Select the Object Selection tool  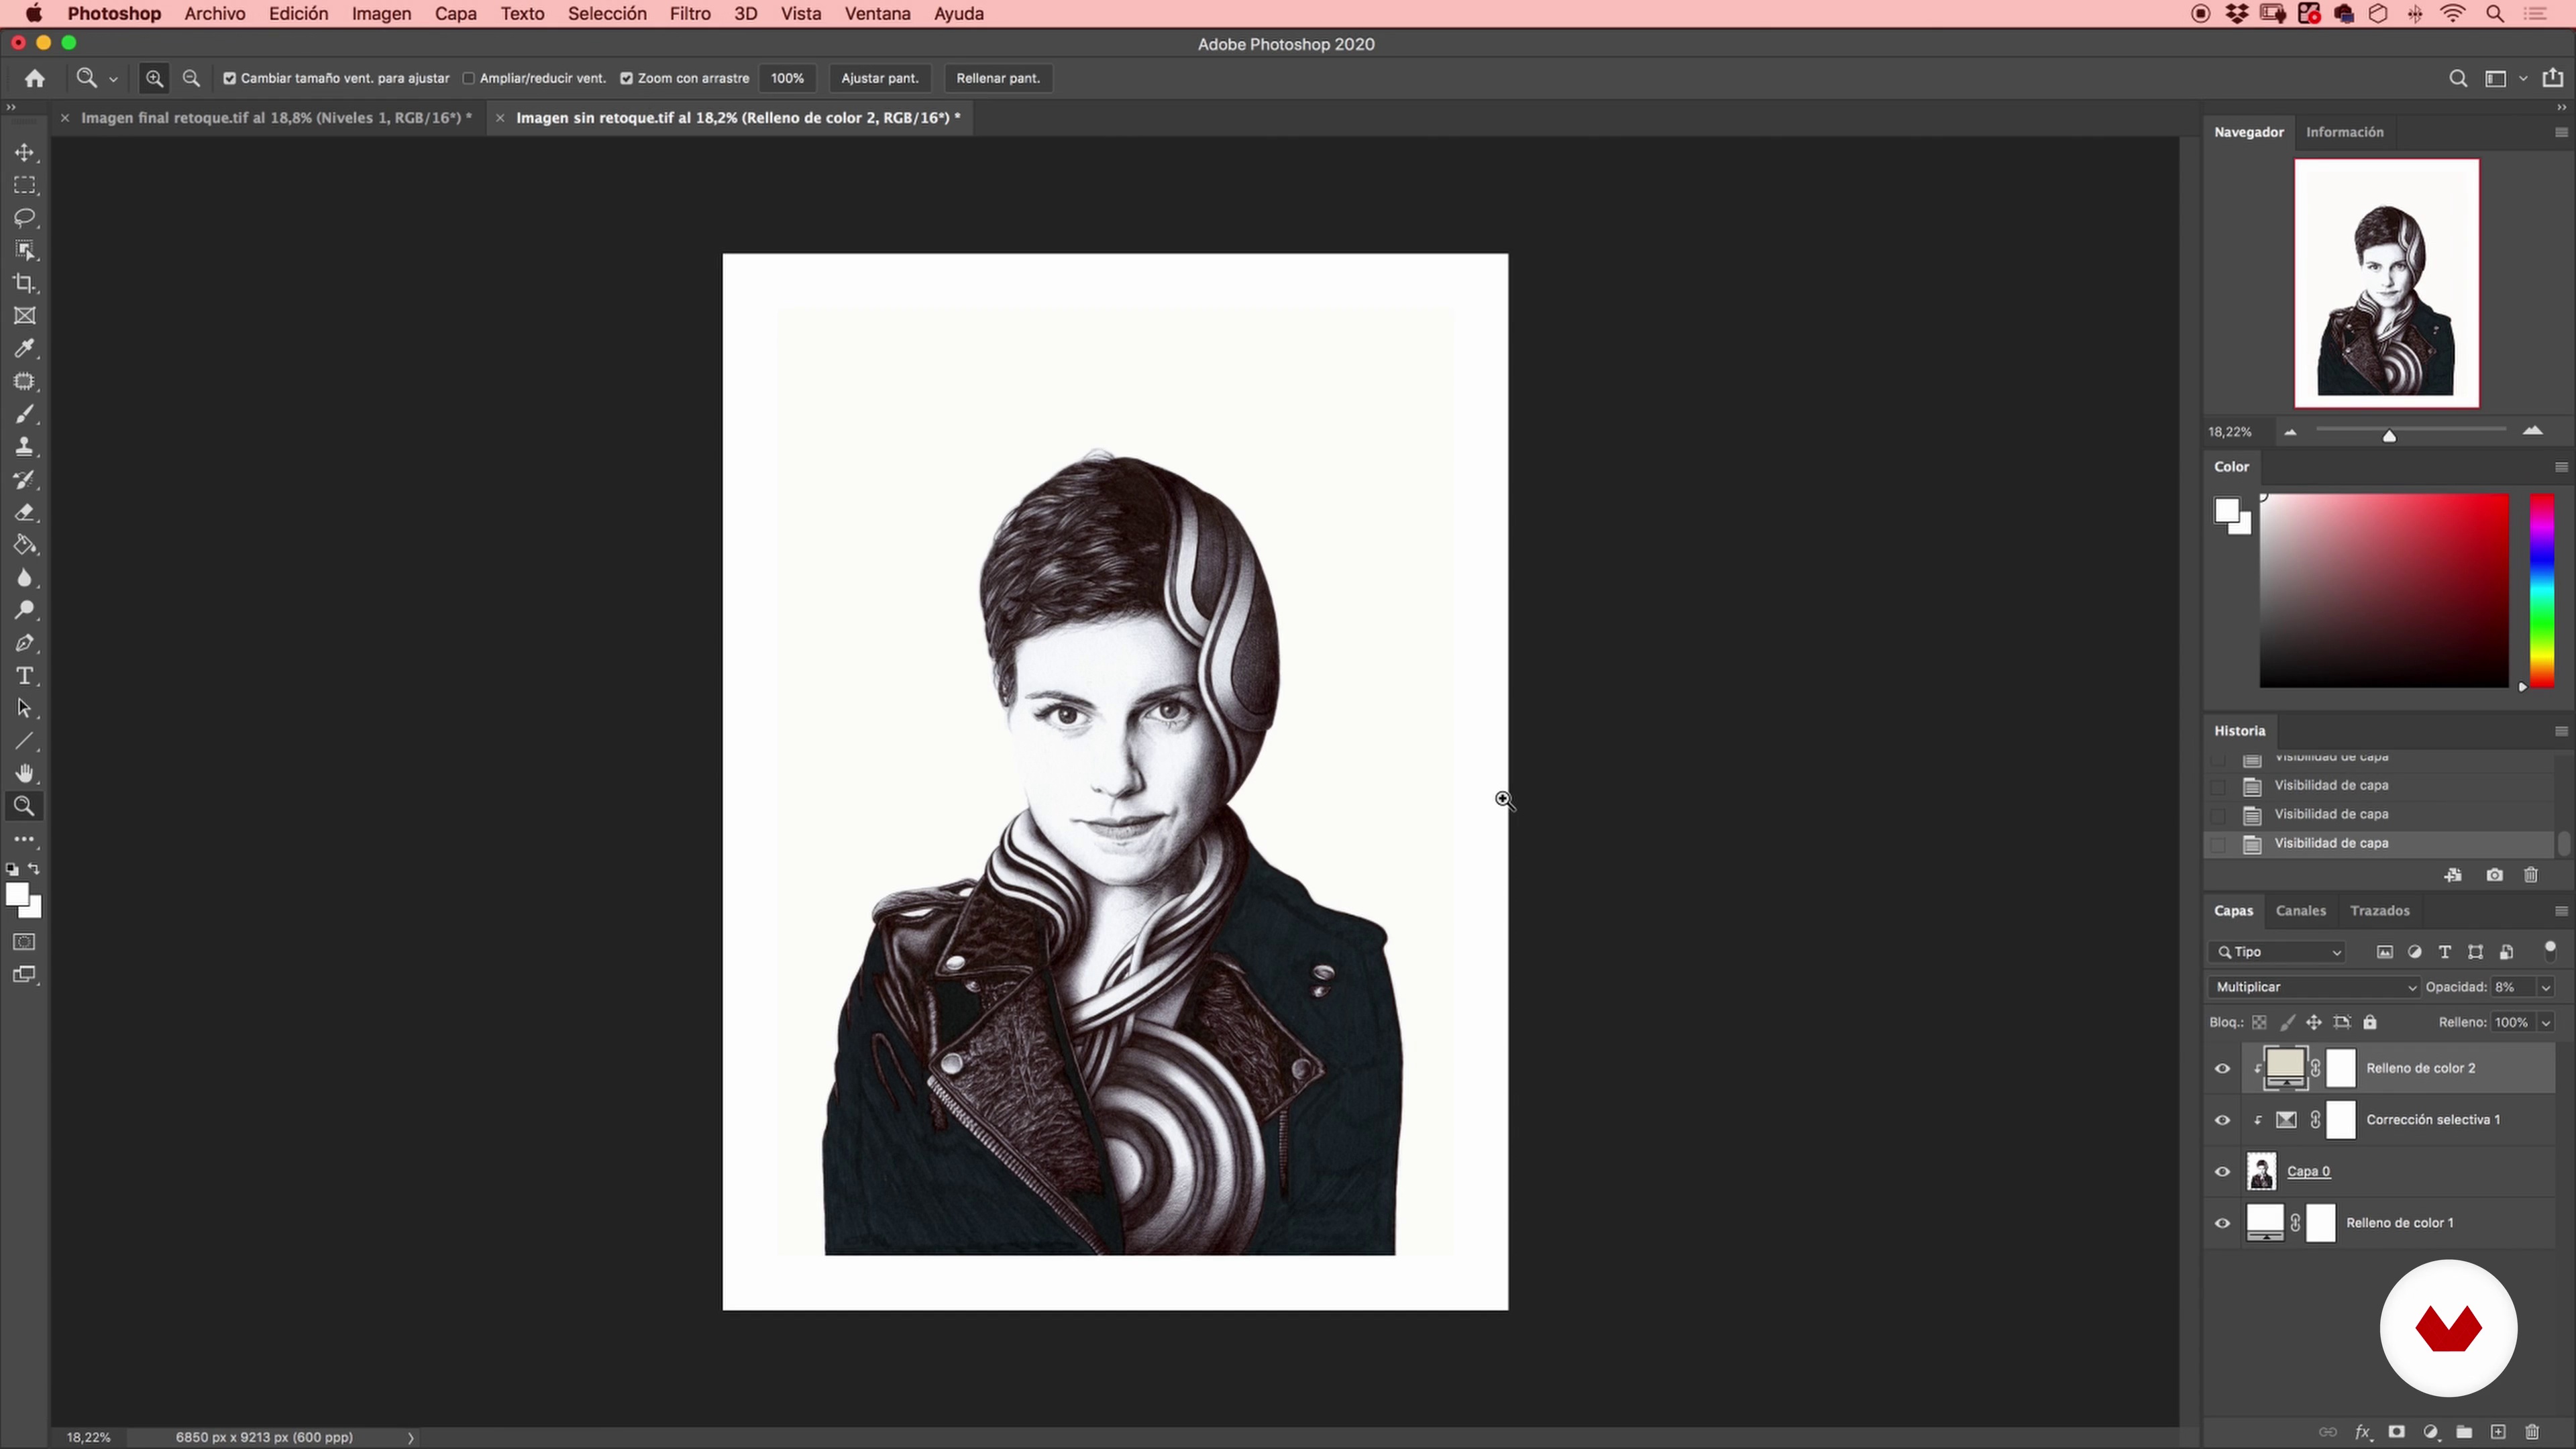[24, 251]
